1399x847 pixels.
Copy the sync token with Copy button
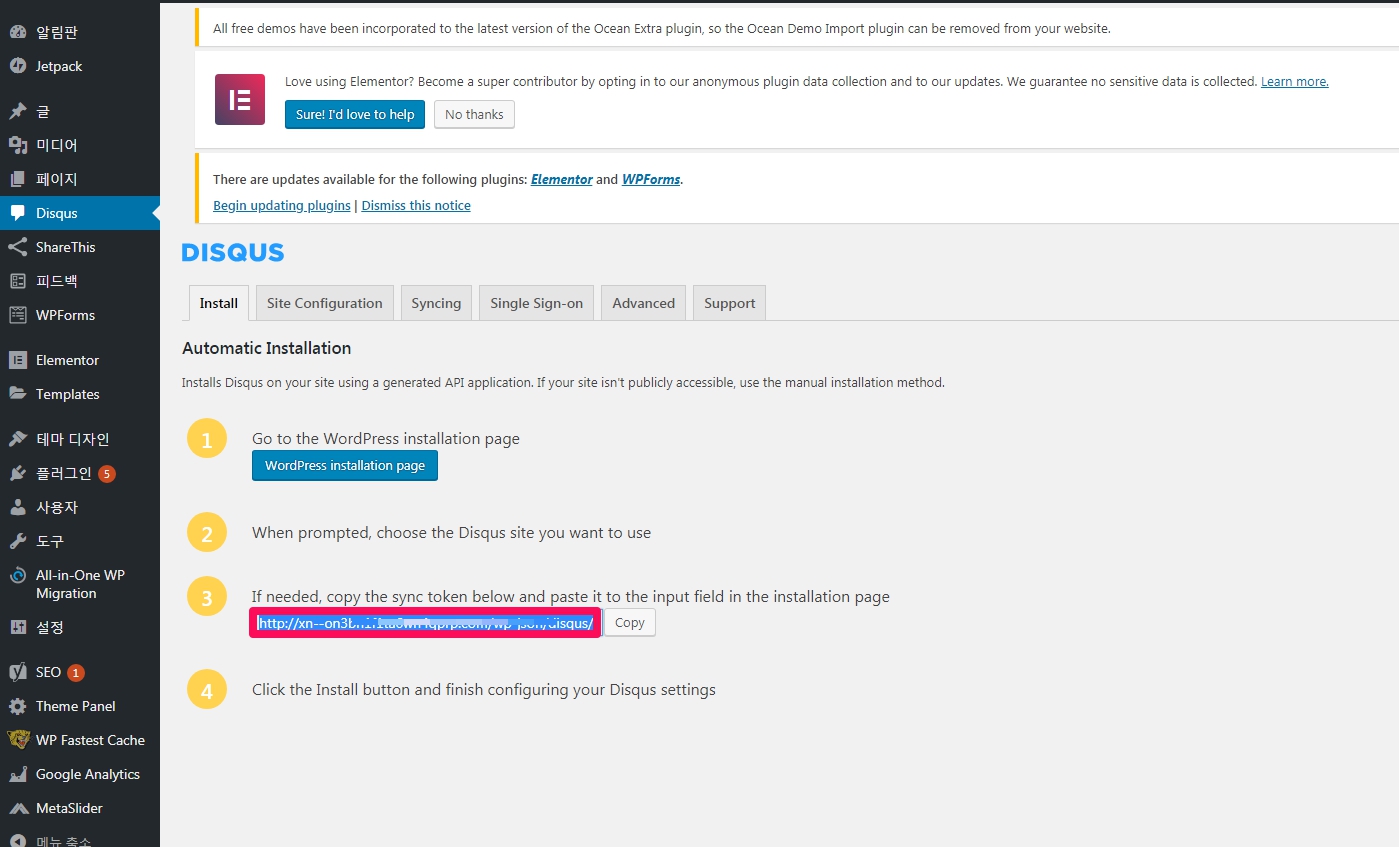[630, 622]
